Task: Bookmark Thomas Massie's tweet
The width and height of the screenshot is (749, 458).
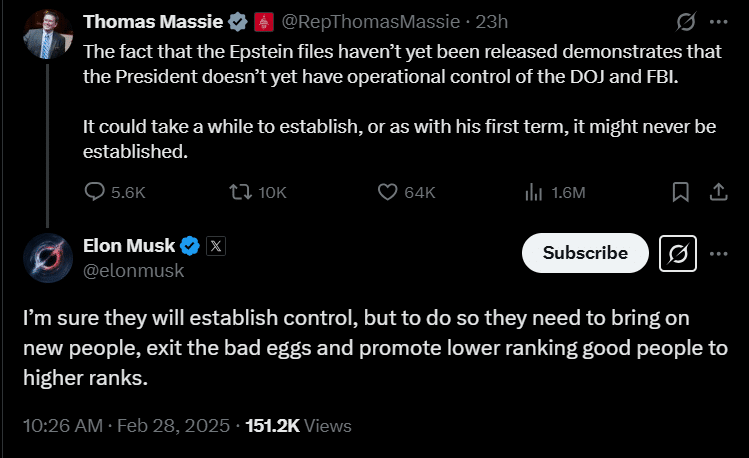Action: click(680, 192)
